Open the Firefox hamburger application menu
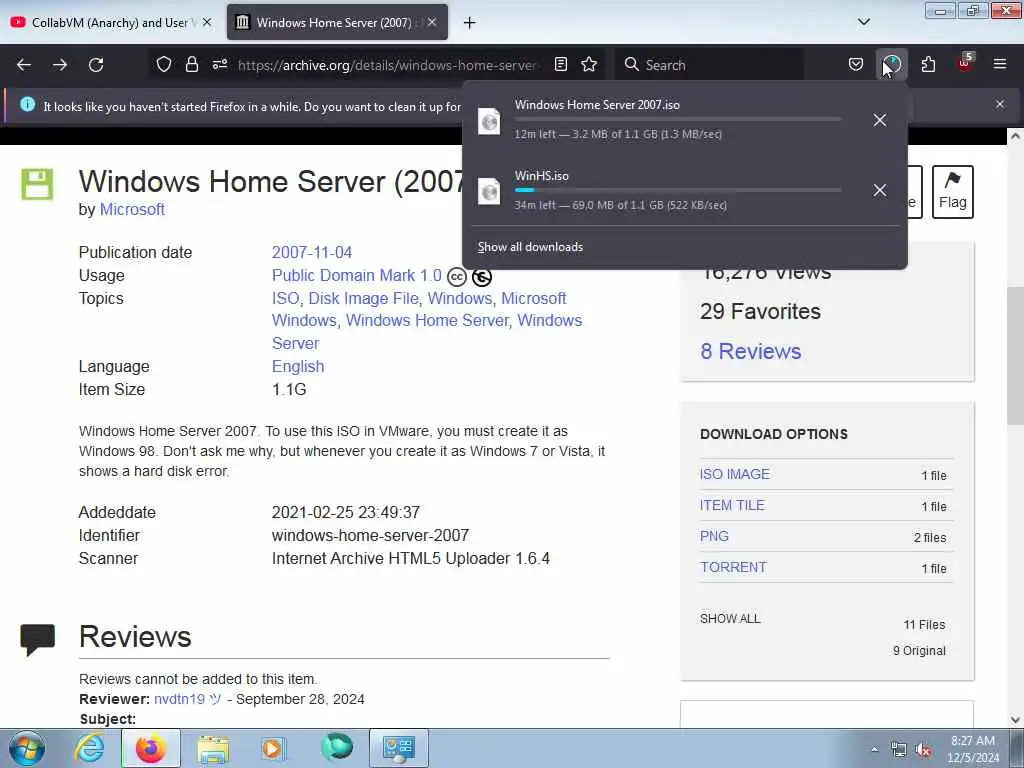Viewport: 1024px width, 768px height. coord(1000,64)
